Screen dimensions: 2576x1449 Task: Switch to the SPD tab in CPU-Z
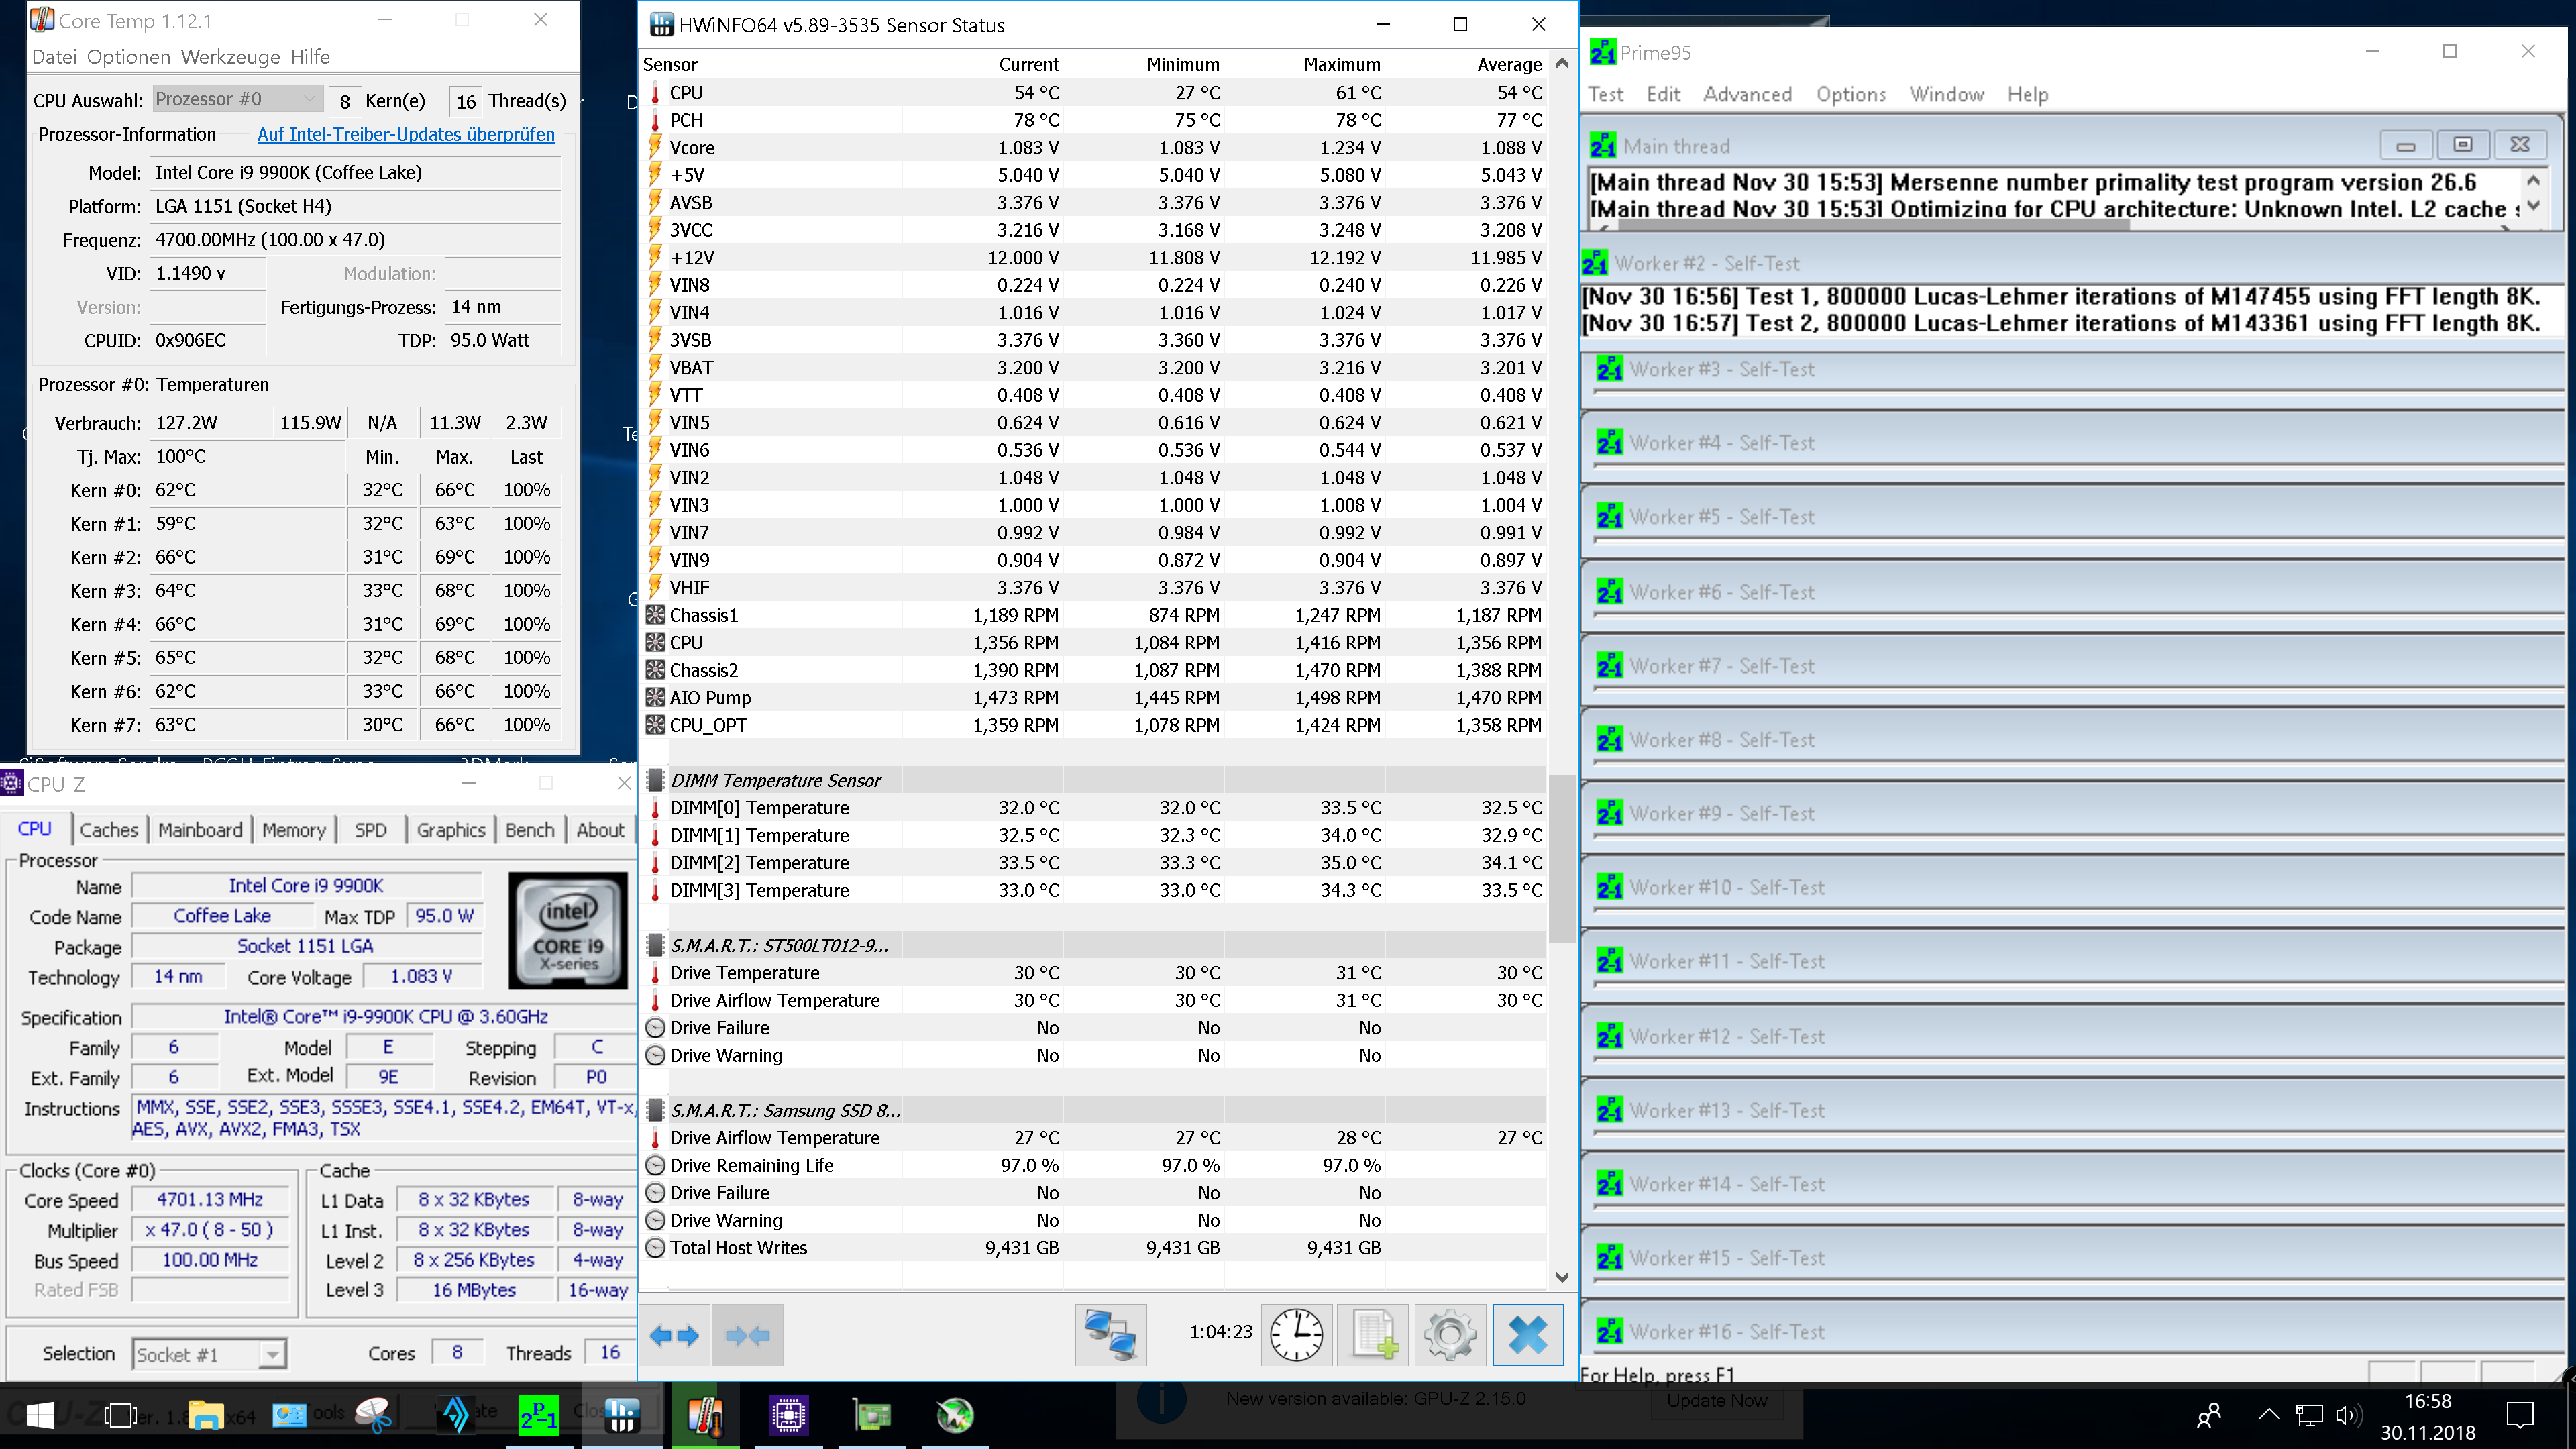pyautogui.click(x=370, y=830)
